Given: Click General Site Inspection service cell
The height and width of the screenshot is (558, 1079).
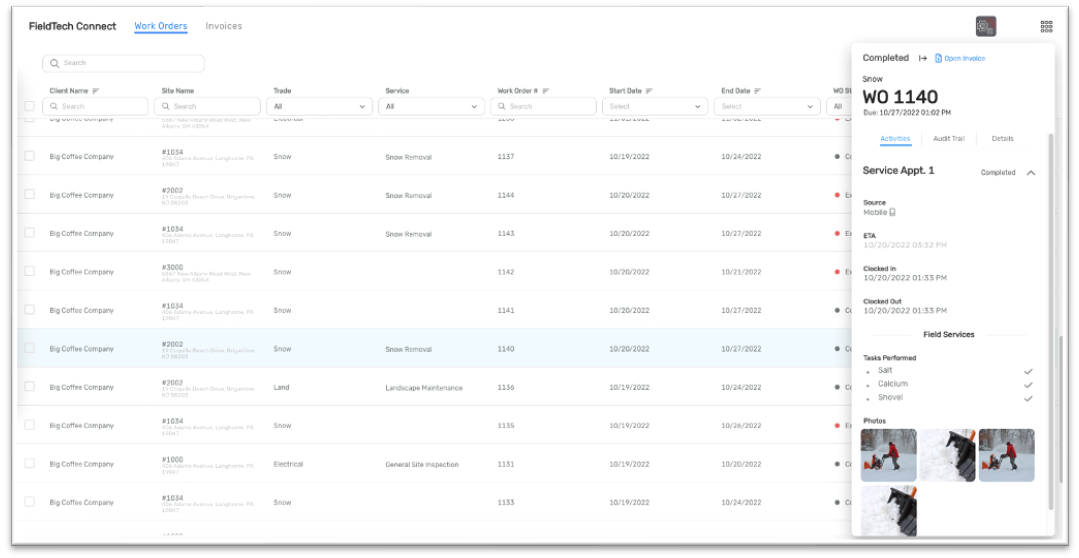Looking at the screenshot, I should point(422,464).
